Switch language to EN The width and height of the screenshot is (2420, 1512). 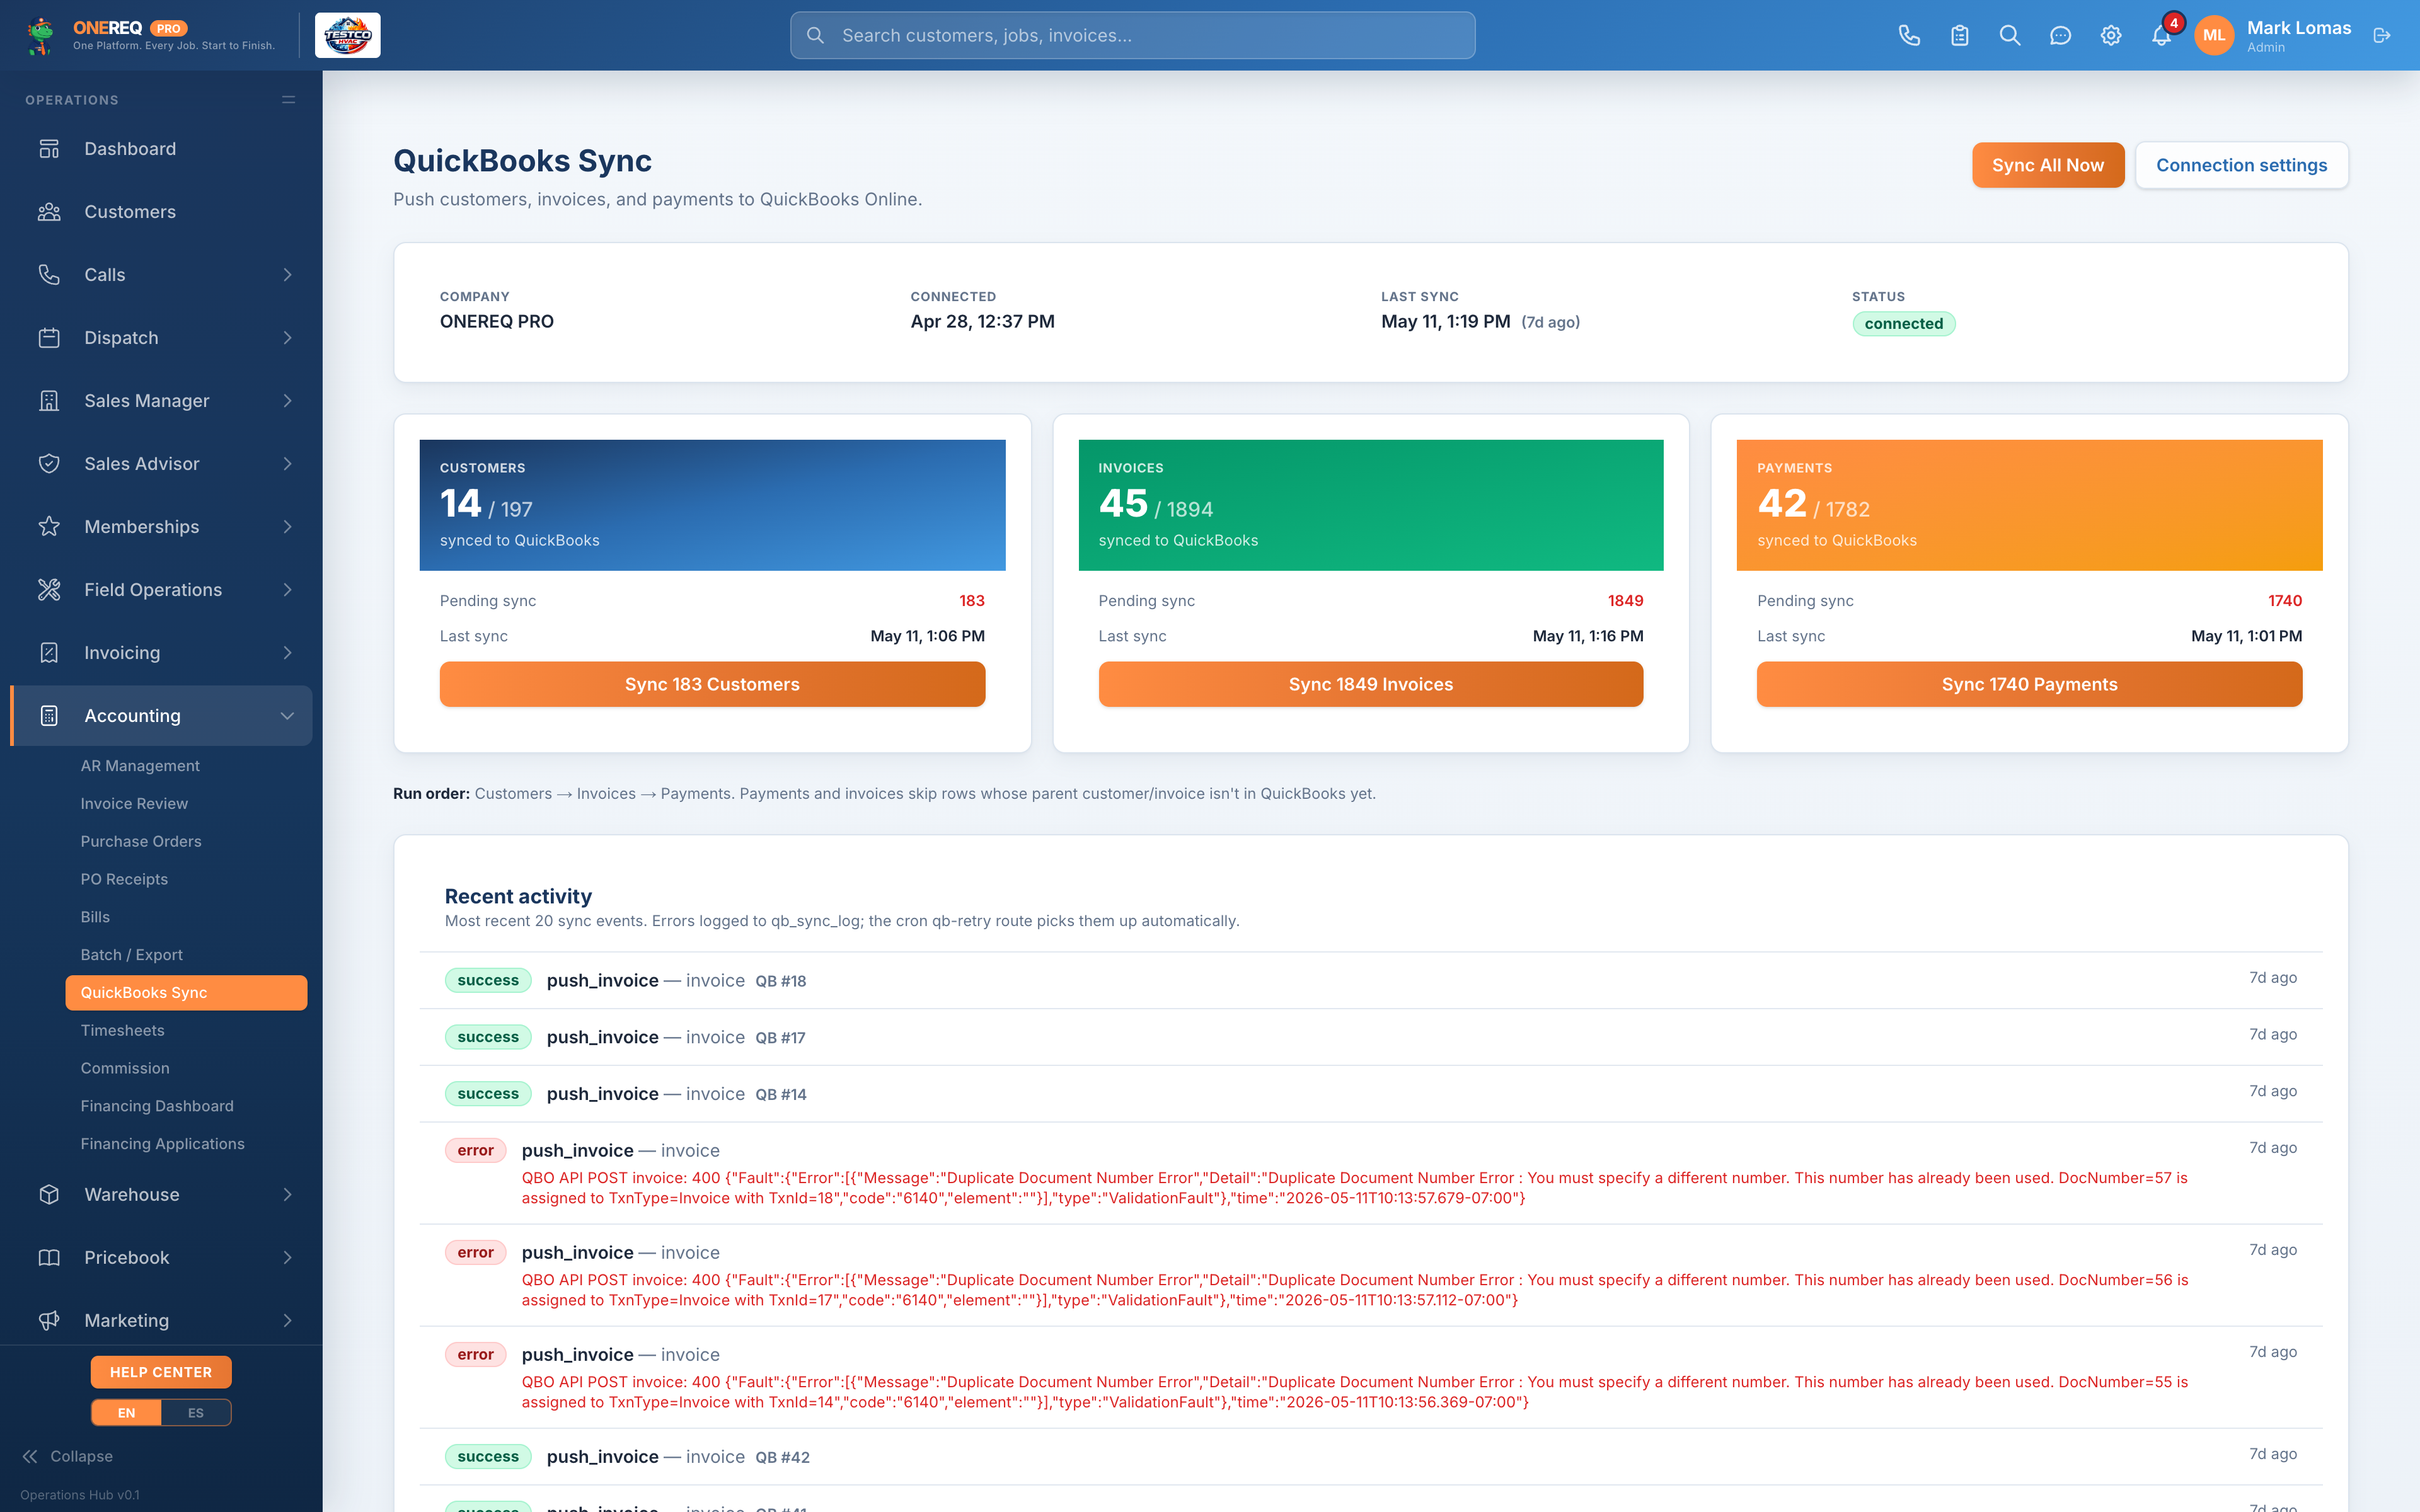[126, 1413]
